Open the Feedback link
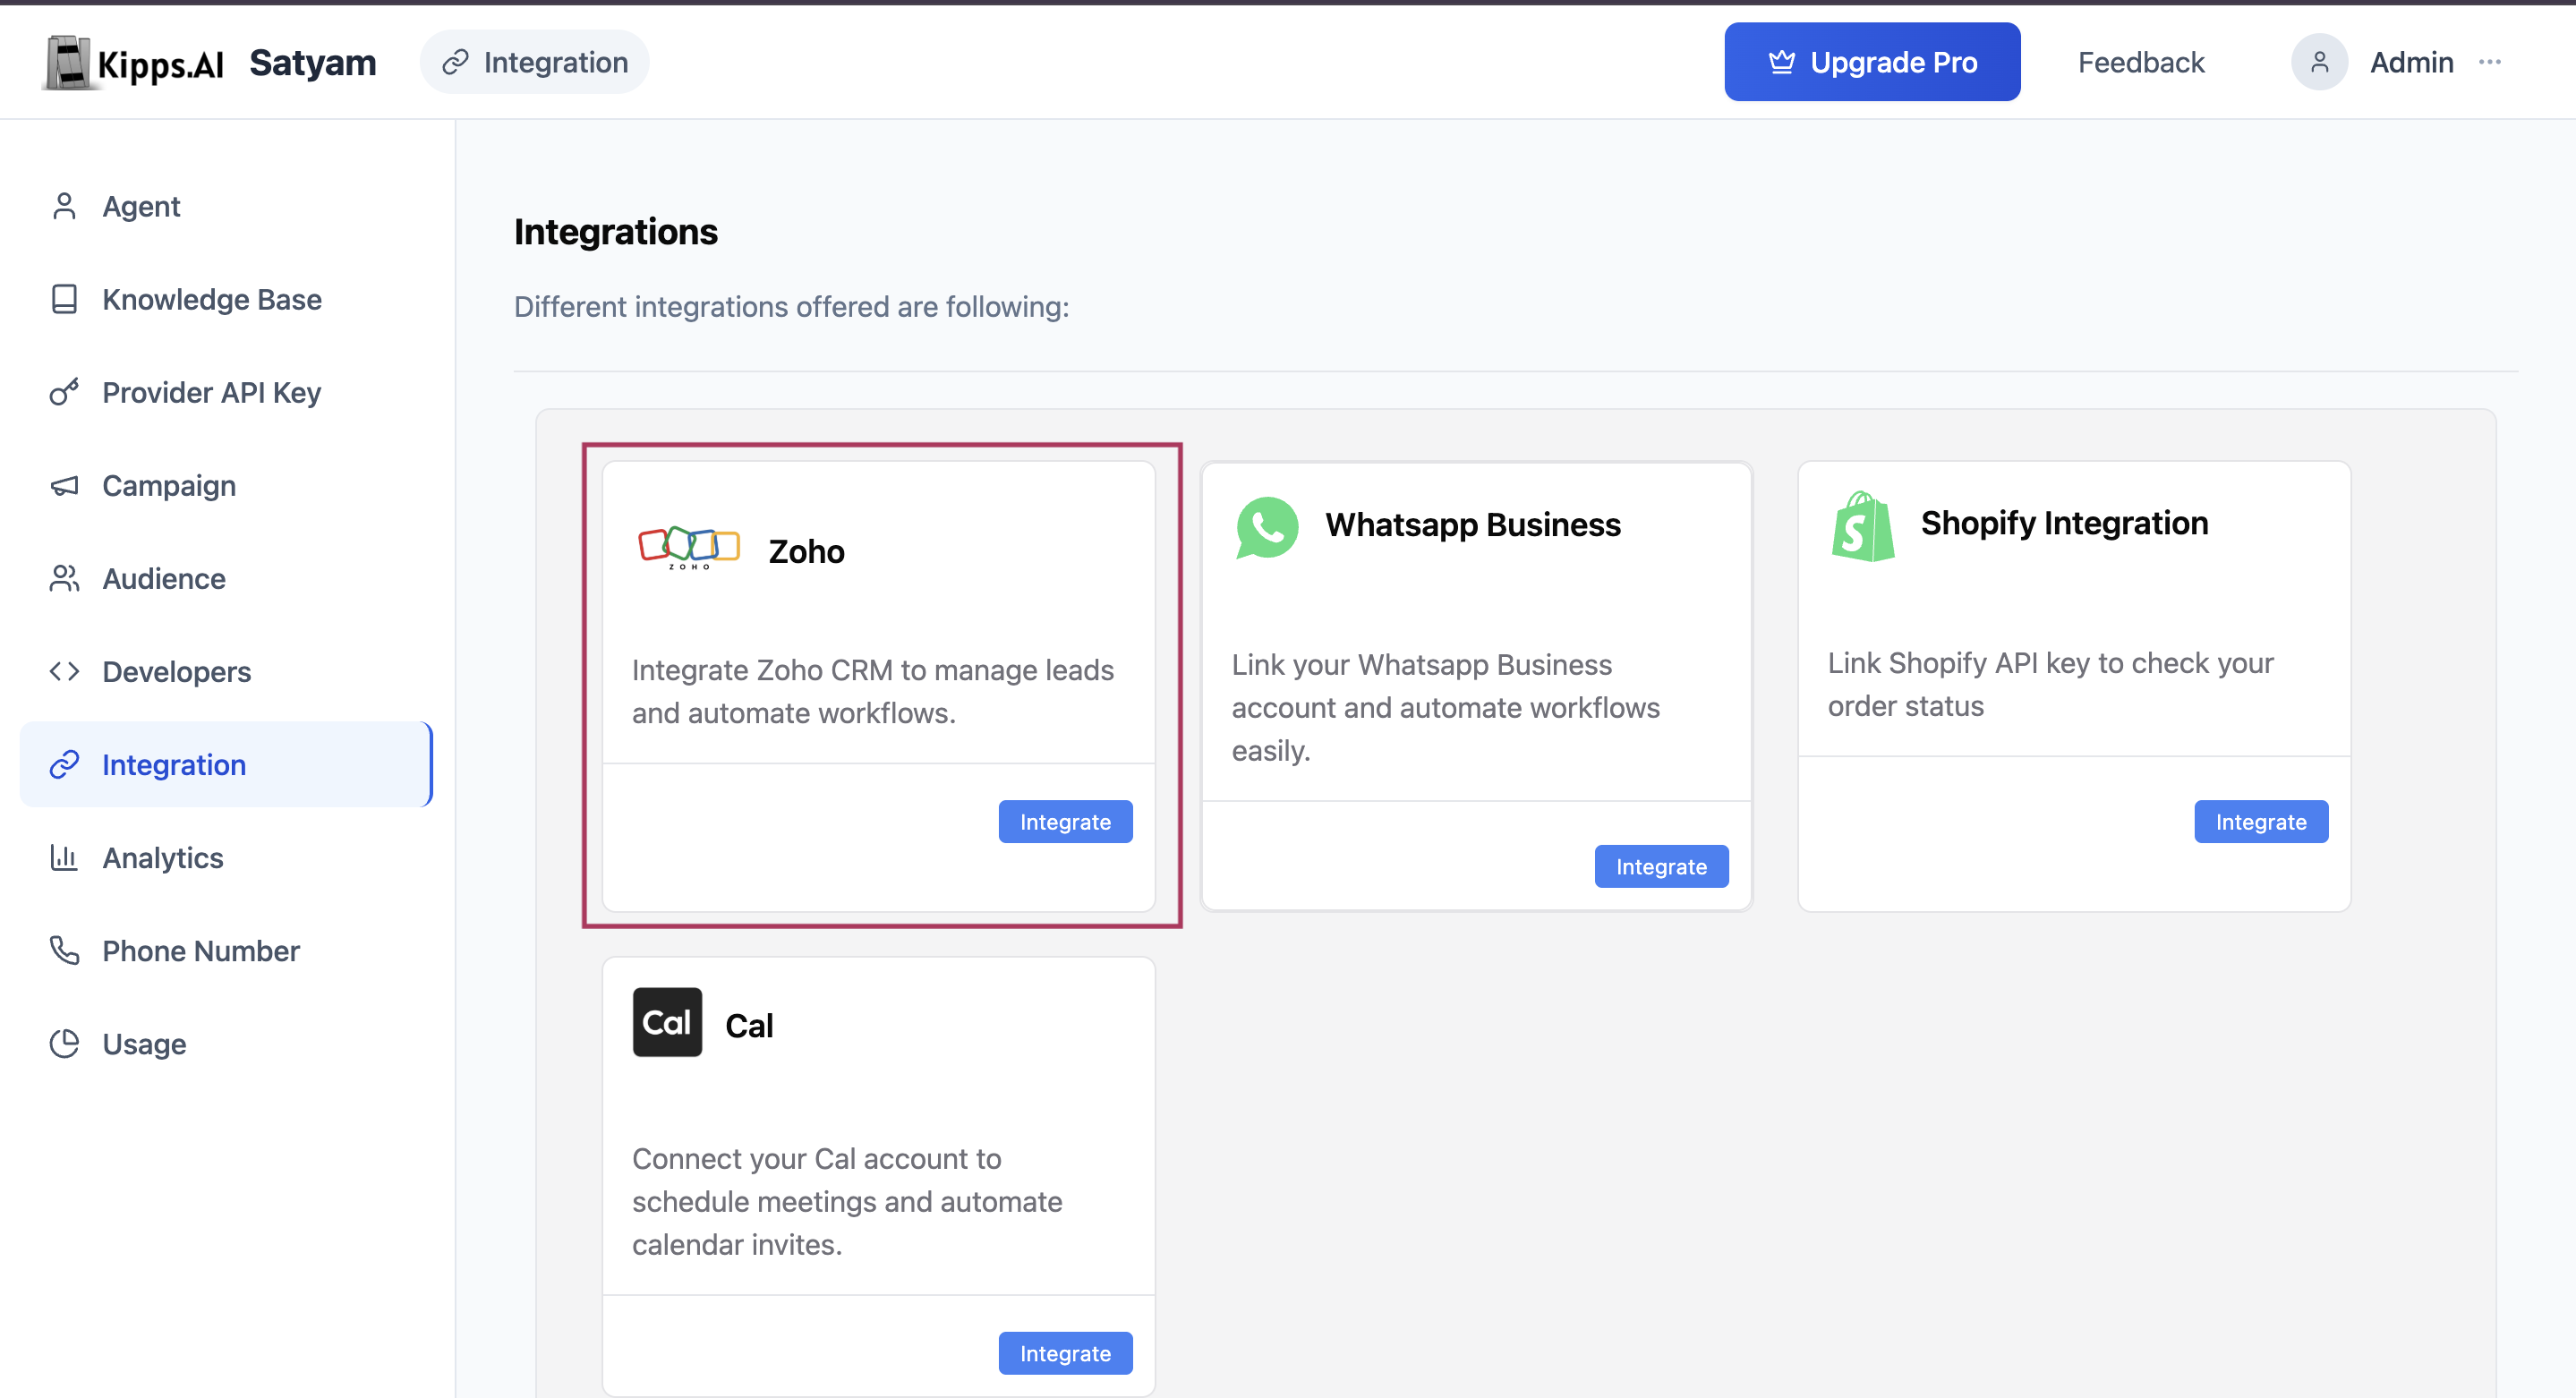Viewport: 2576px width, 1398px height. pos(2141,62)
